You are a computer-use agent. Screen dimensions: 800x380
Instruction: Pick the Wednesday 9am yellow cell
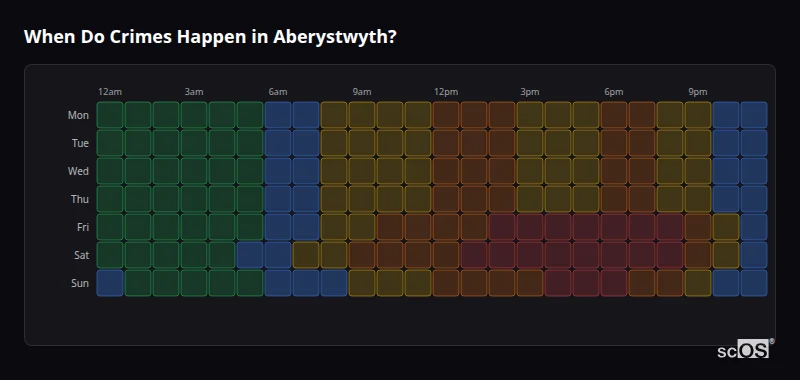point(362,171)
